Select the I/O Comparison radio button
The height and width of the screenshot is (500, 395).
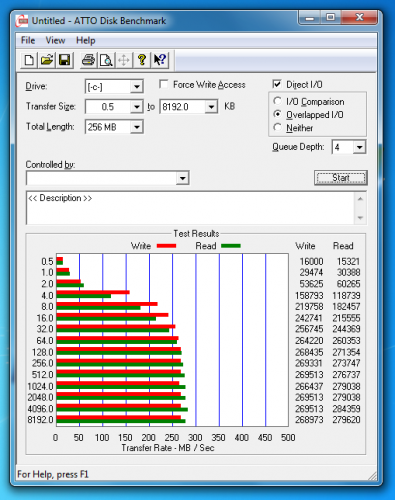277,101
